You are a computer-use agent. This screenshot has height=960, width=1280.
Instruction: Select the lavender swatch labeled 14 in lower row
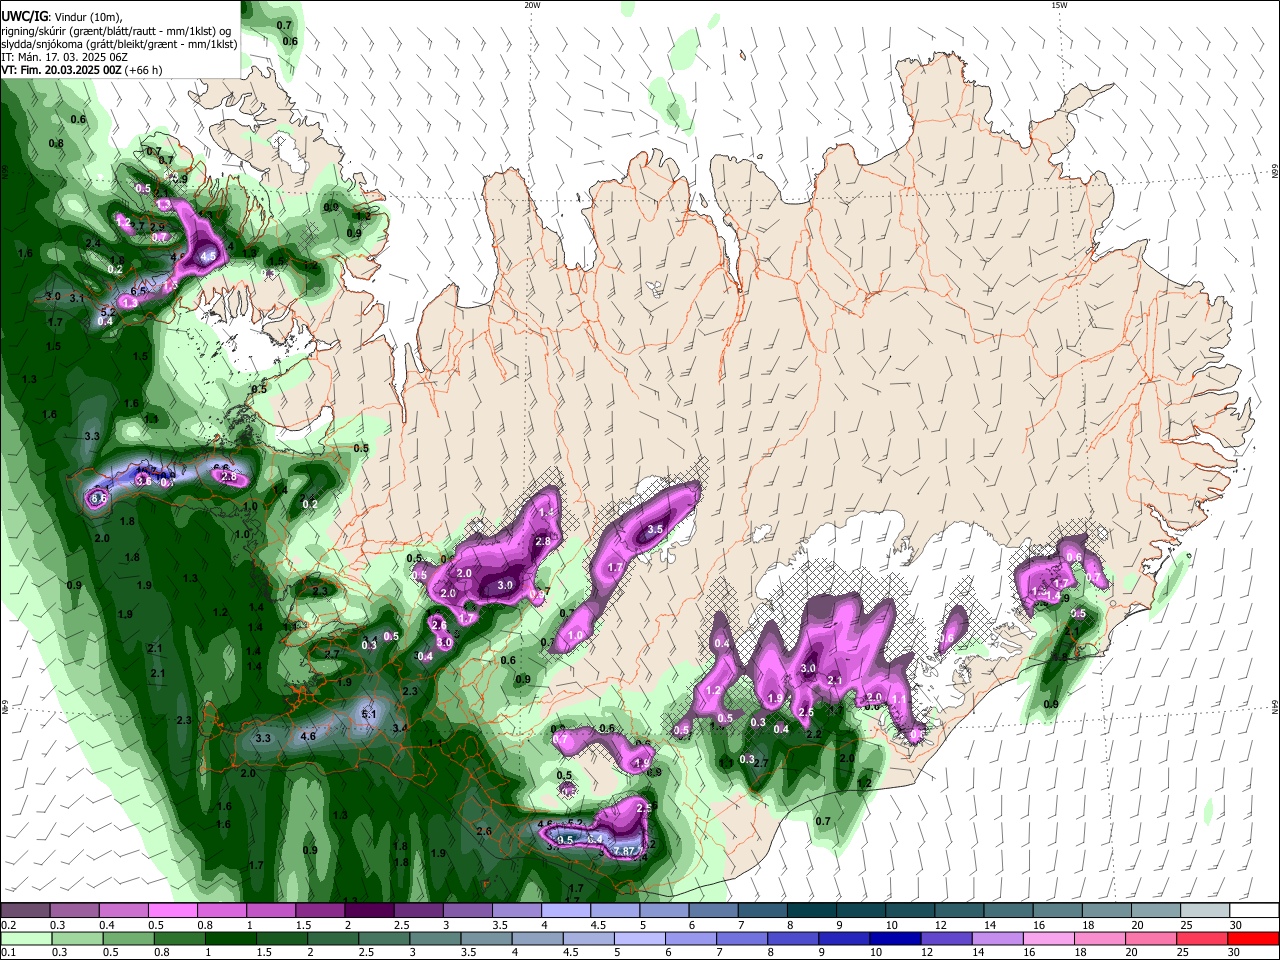[x=997, y=938]
